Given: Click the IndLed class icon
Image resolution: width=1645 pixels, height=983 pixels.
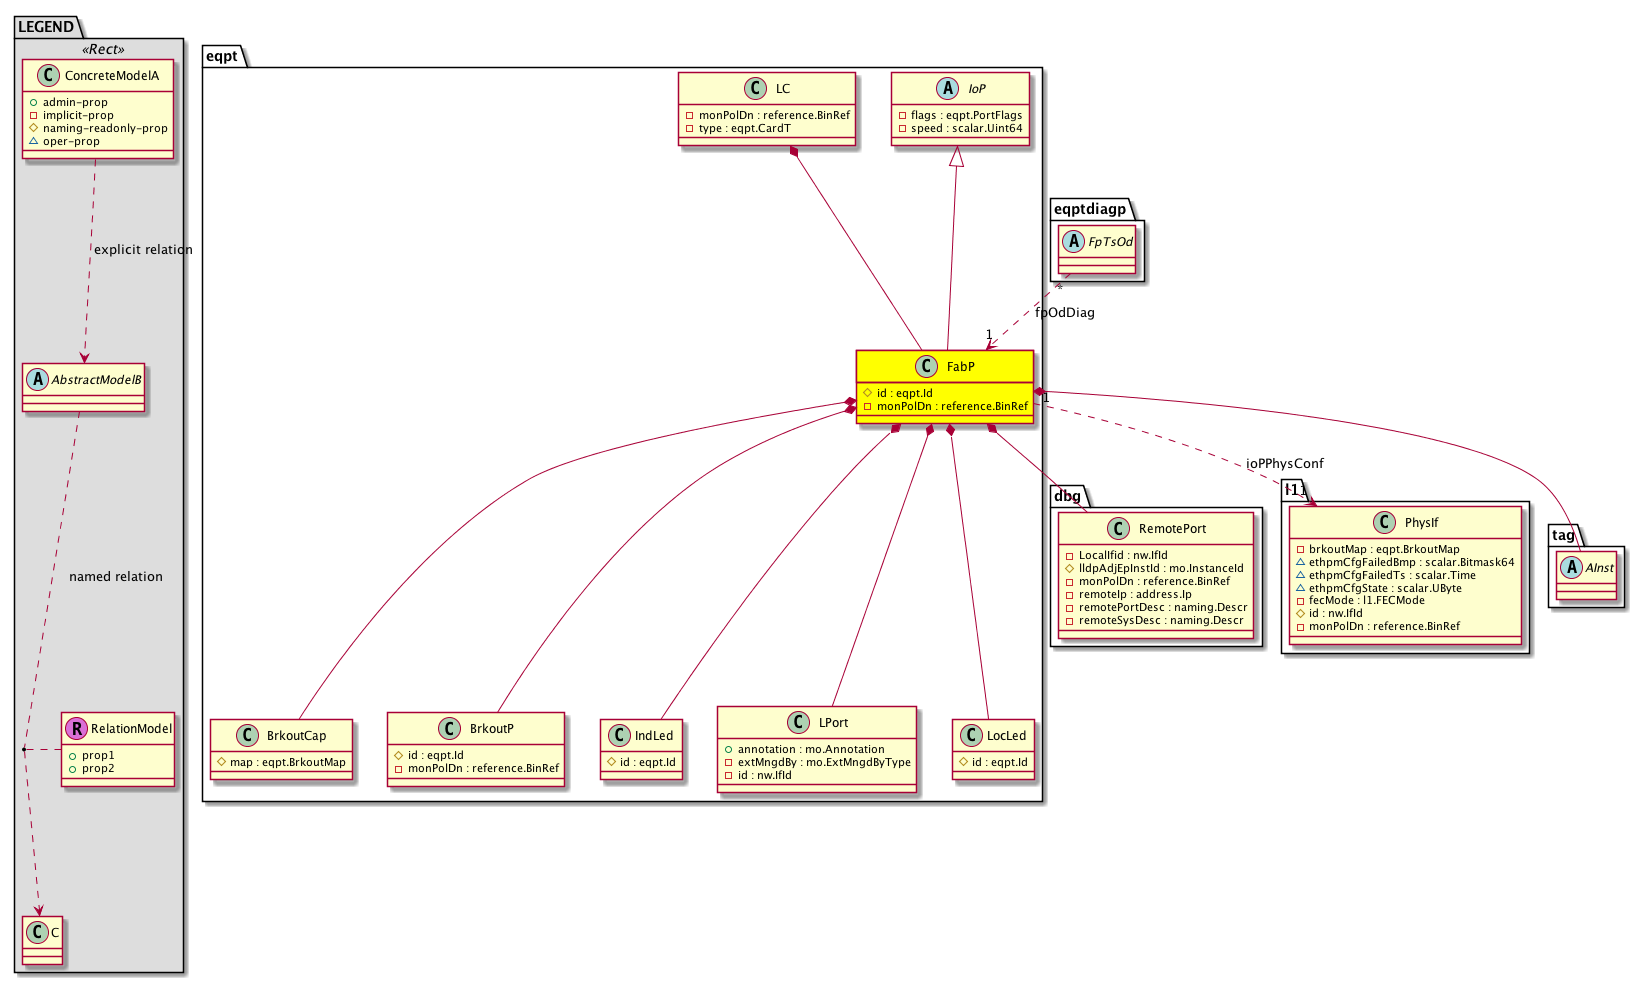Looking at the screenshot, I should [x=619, y=736].
